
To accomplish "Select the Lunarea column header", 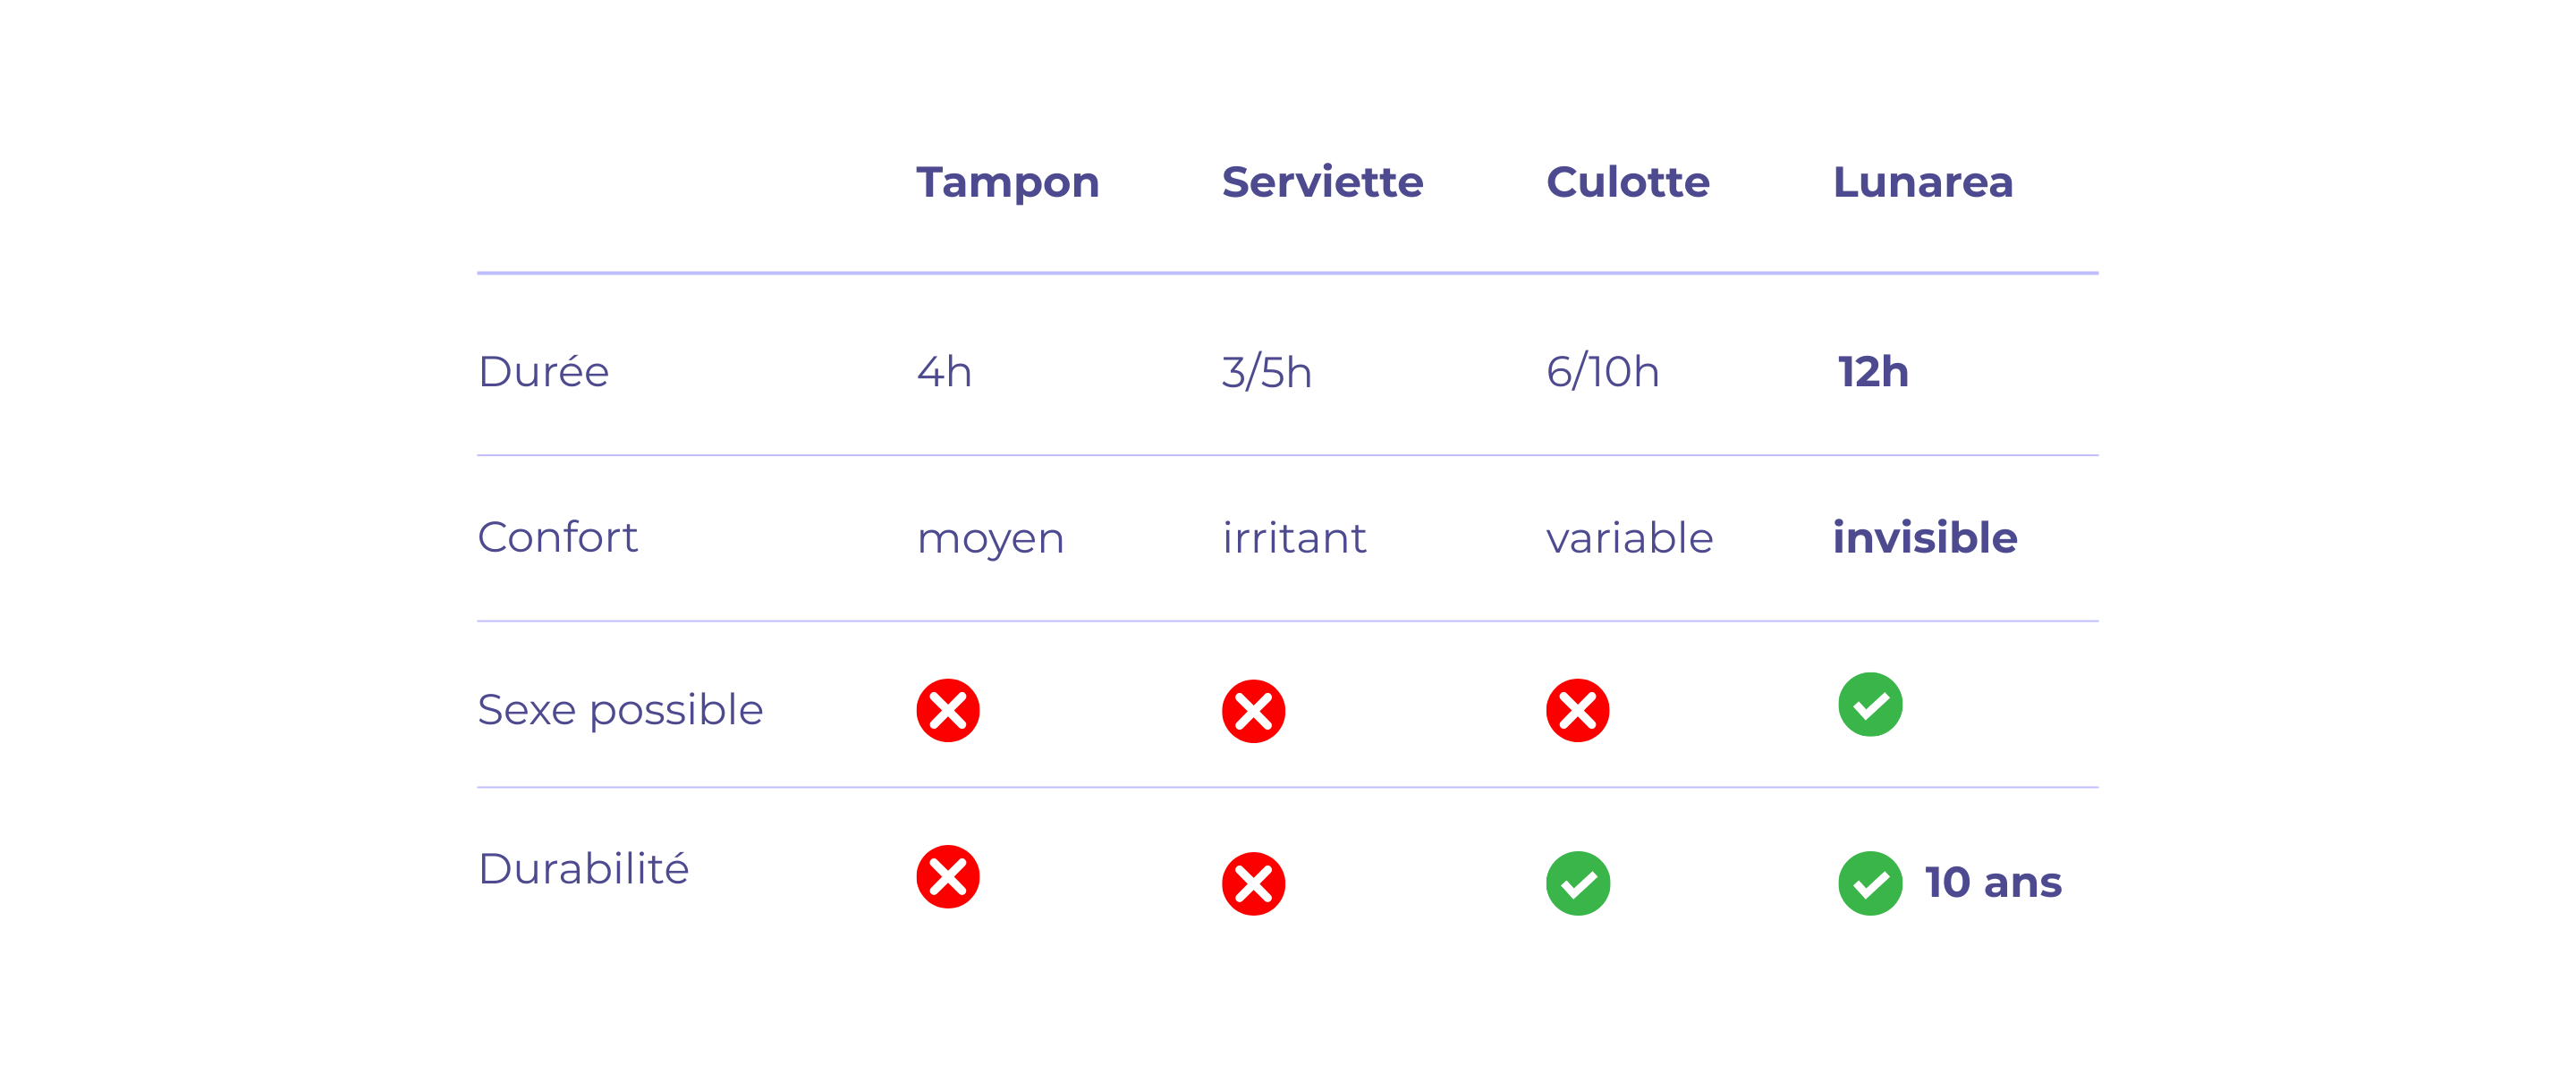I will (x=1922, y=182).
